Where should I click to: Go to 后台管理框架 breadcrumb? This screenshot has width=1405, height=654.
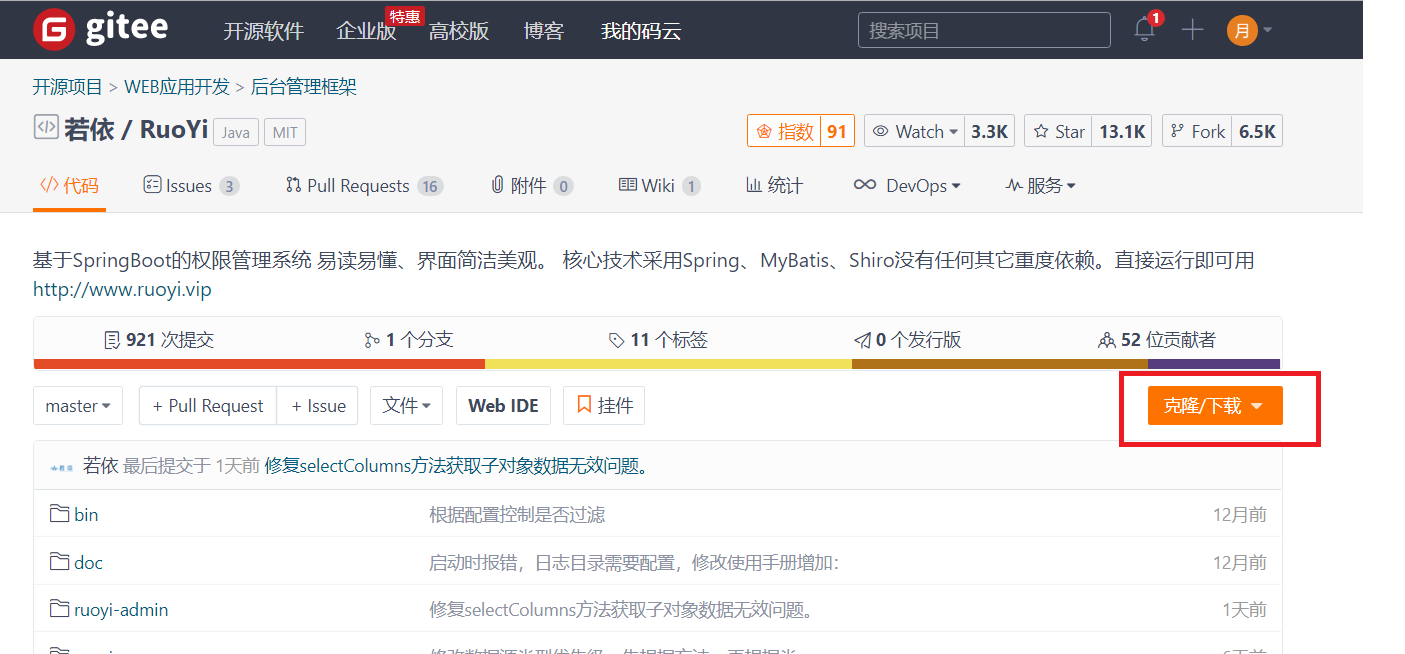(x=304, y=87)
